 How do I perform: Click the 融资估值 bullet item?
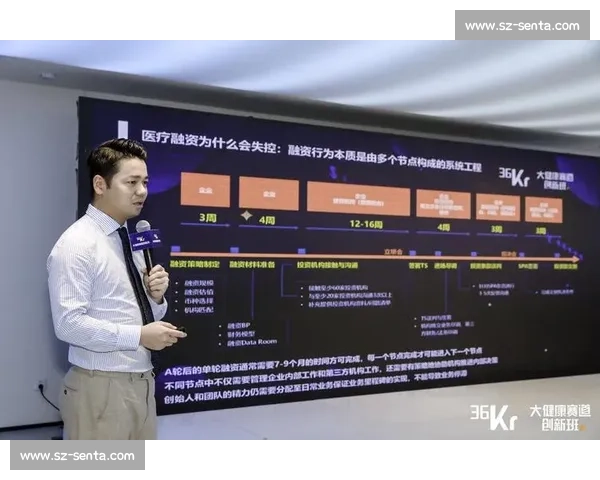click(199, 292)
